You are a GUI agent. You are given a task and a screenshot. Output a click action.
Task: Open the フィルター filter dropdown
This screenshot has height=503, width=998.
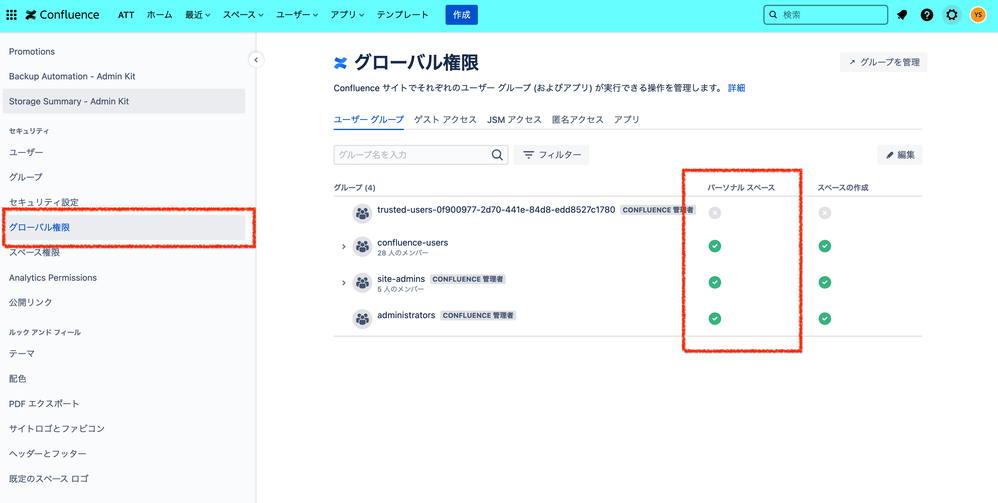(551, 155)
